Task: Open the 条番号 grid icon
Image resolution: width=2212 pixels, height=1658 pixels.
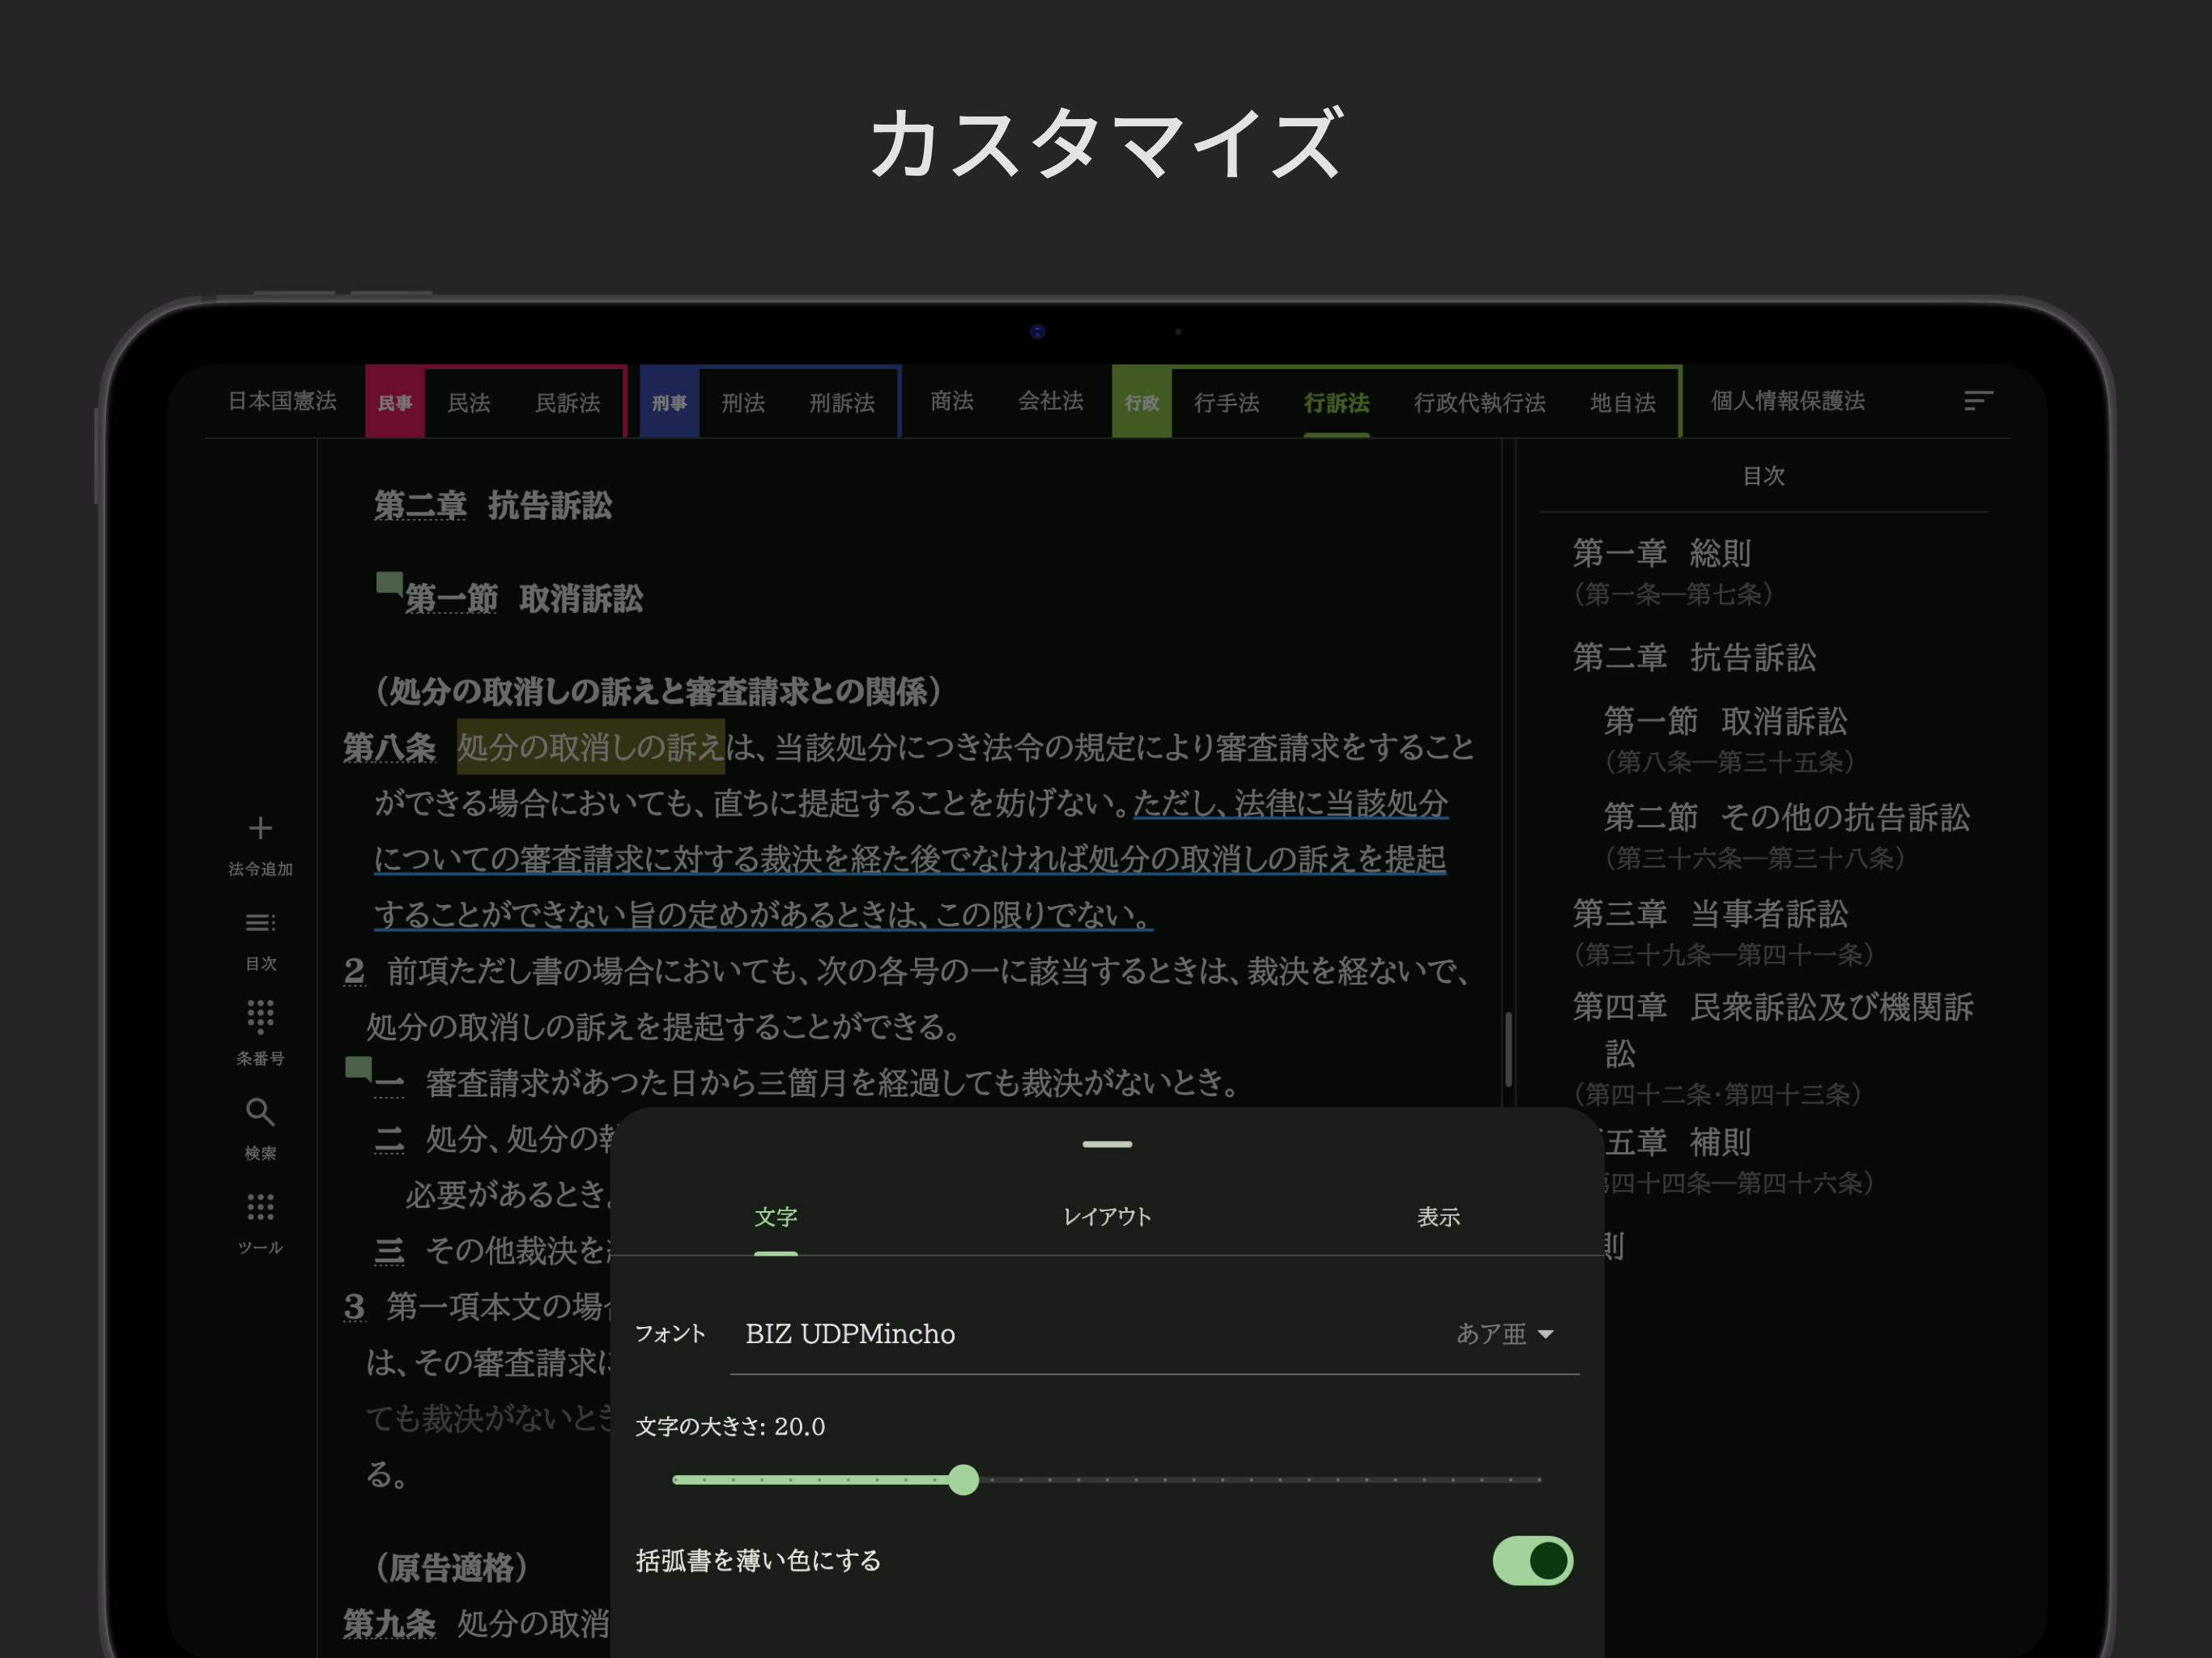Action: click(x=260, y=1017)
